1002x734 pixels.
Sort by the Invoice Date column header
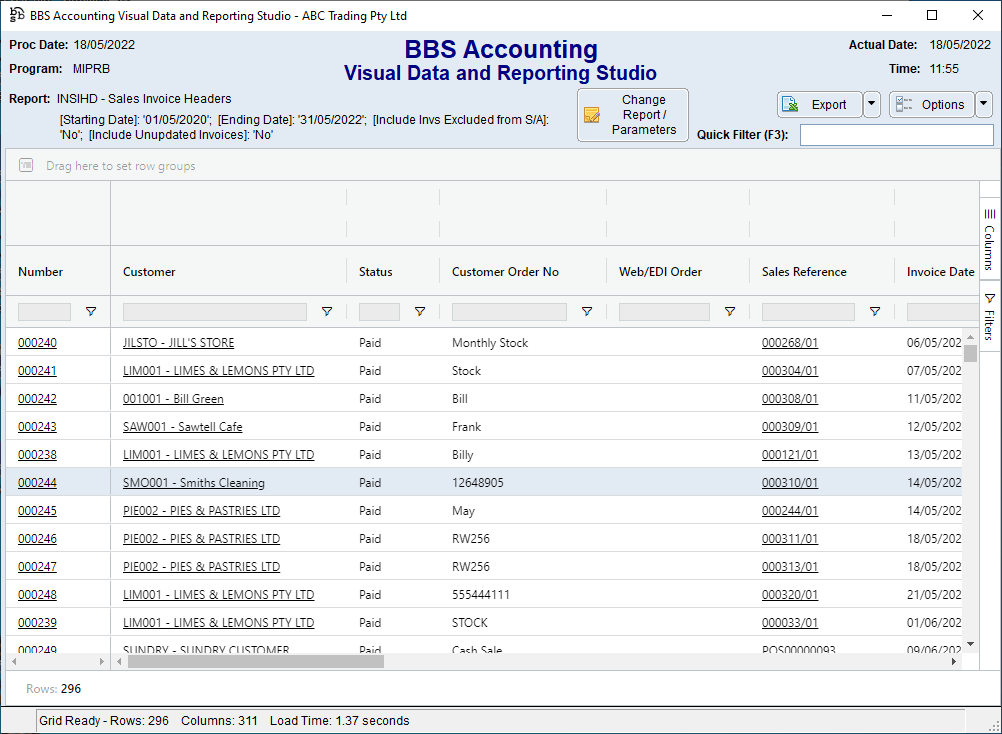coord(939,272)
